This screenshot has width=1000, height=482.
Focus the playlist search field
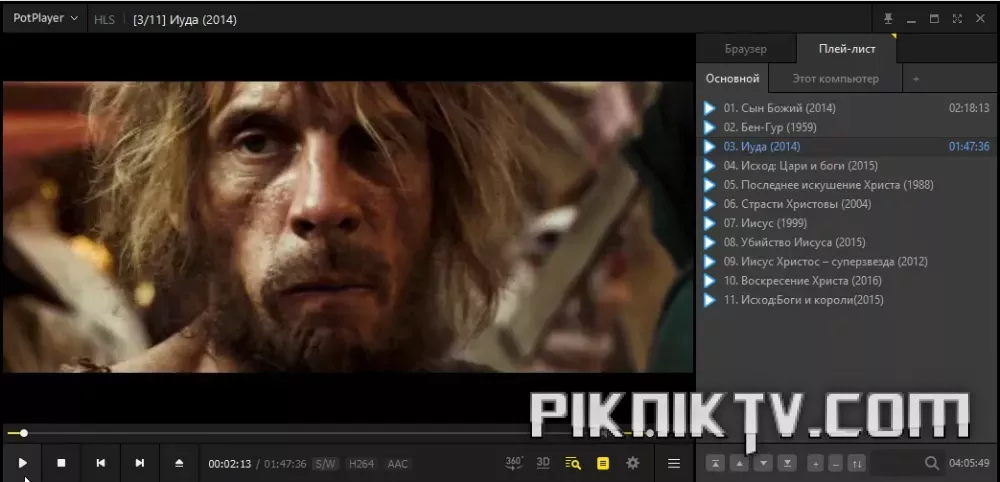(x=897, y=464)
